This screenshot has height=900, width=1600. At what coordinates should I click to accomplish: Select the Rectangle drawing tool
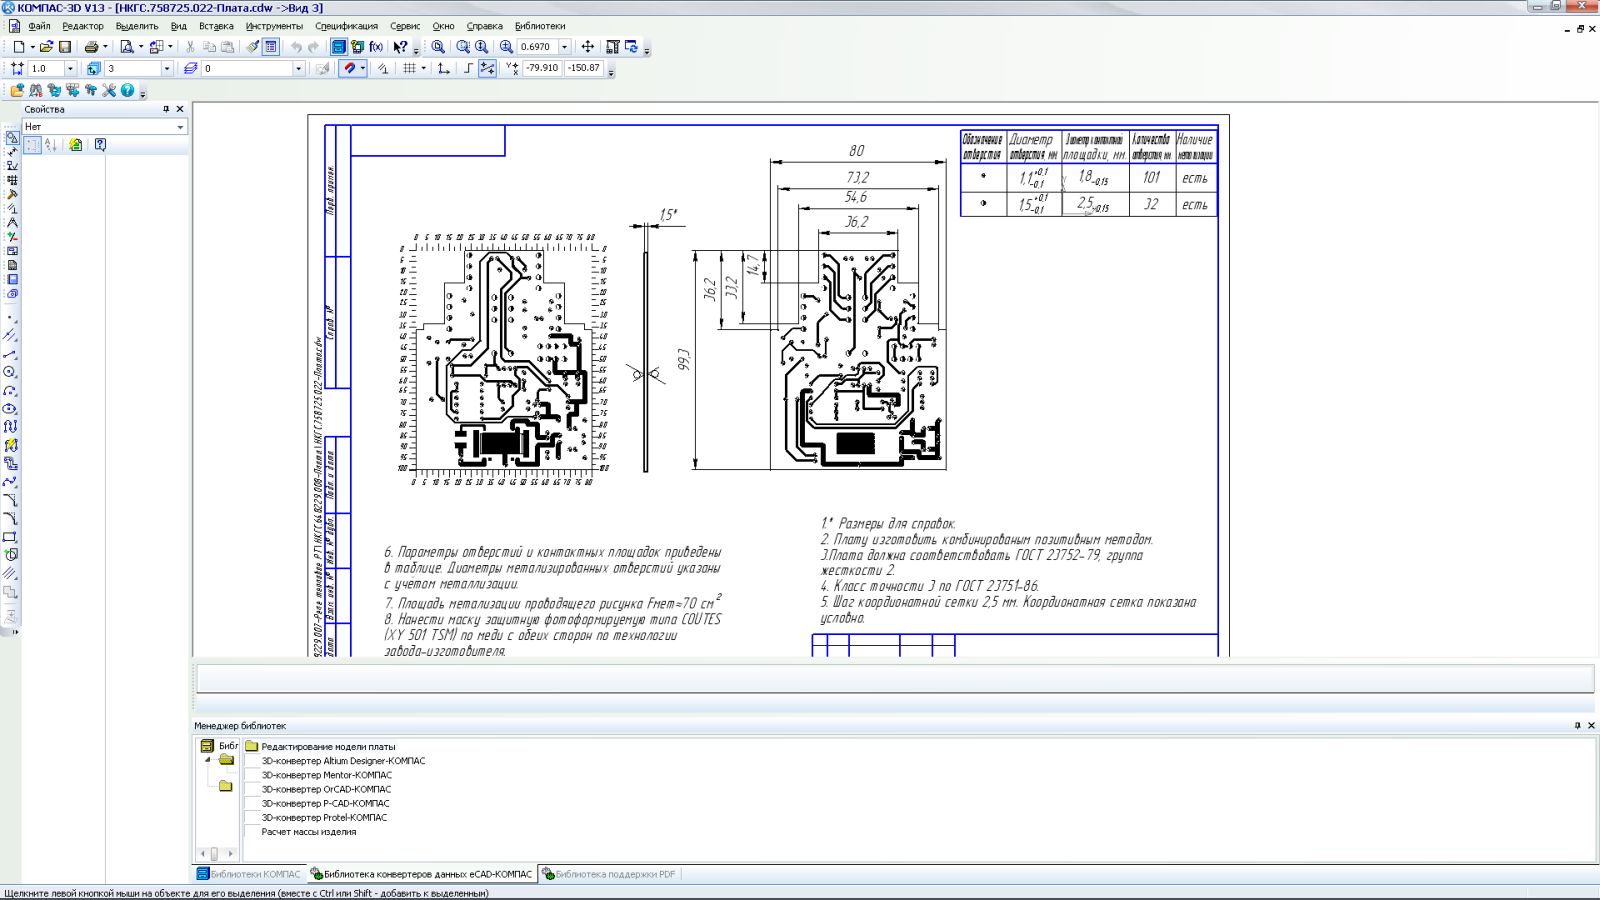11,537
